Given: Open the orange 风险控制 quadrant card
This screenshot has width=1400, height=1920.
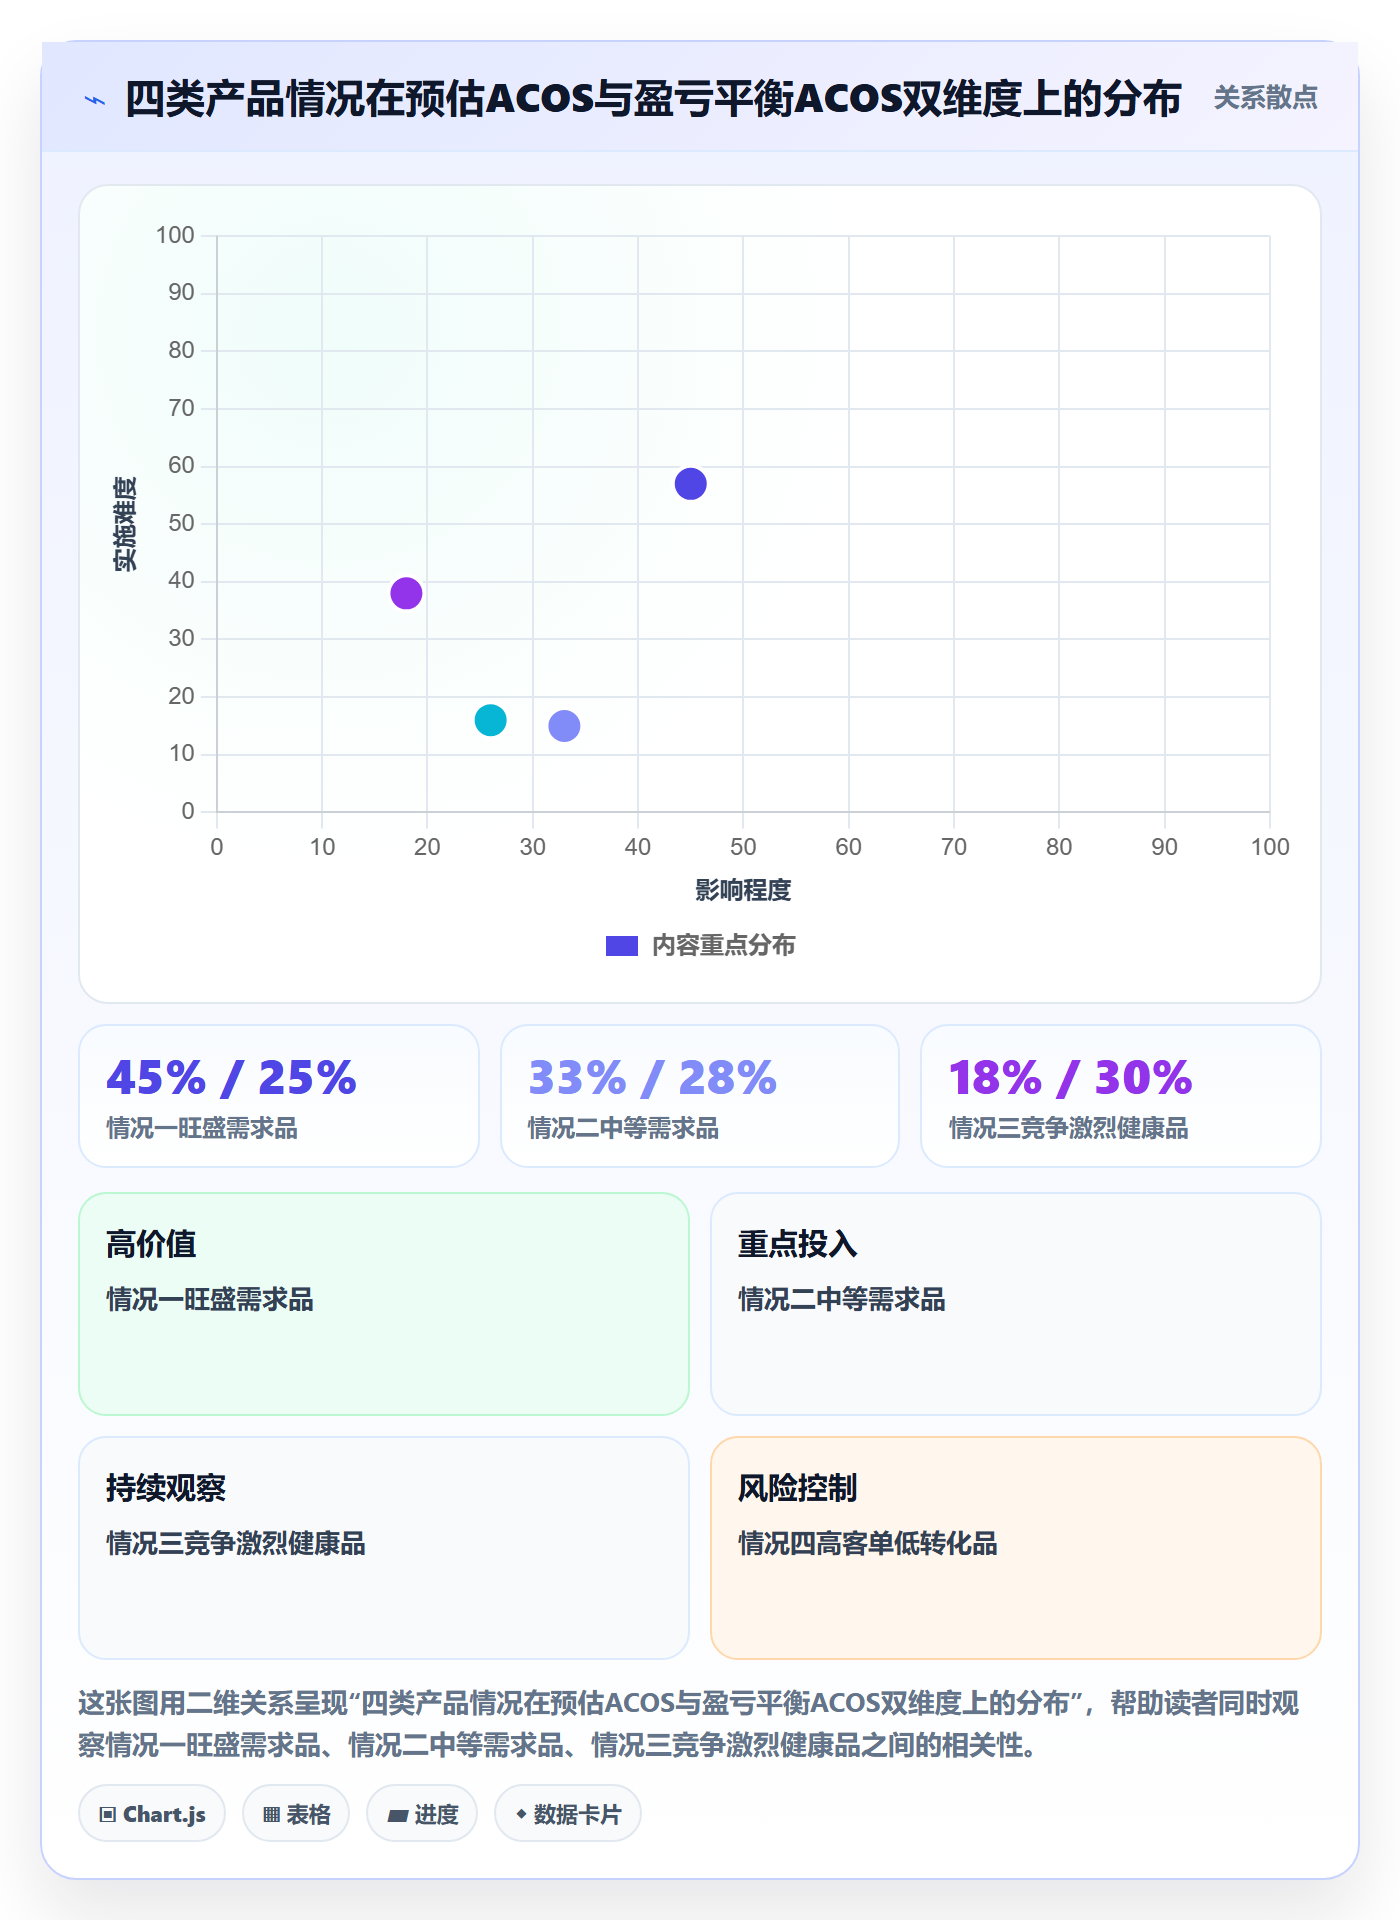Looking at the screenshot, I should (1016, 1548).
